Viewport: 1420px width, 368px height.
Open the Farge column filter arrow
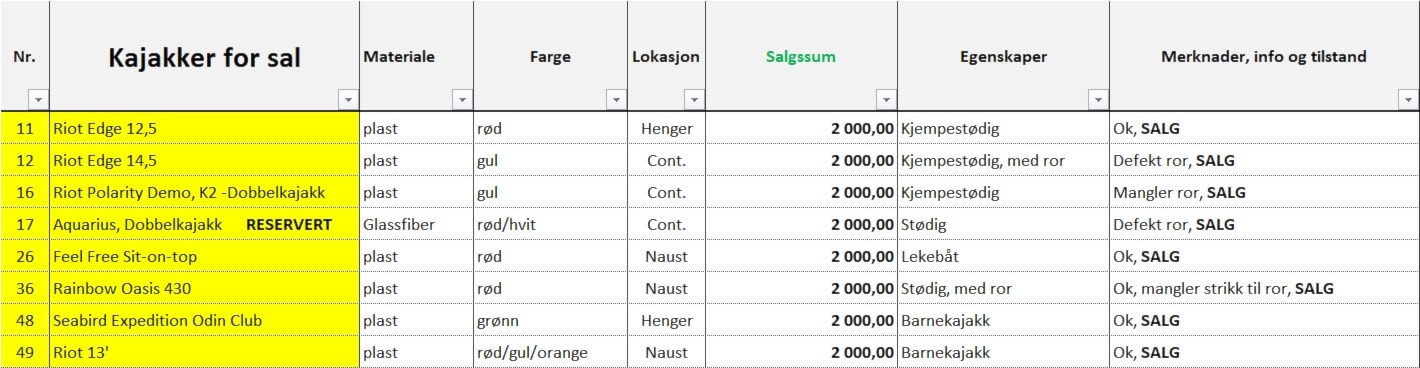tap(616, 100)
